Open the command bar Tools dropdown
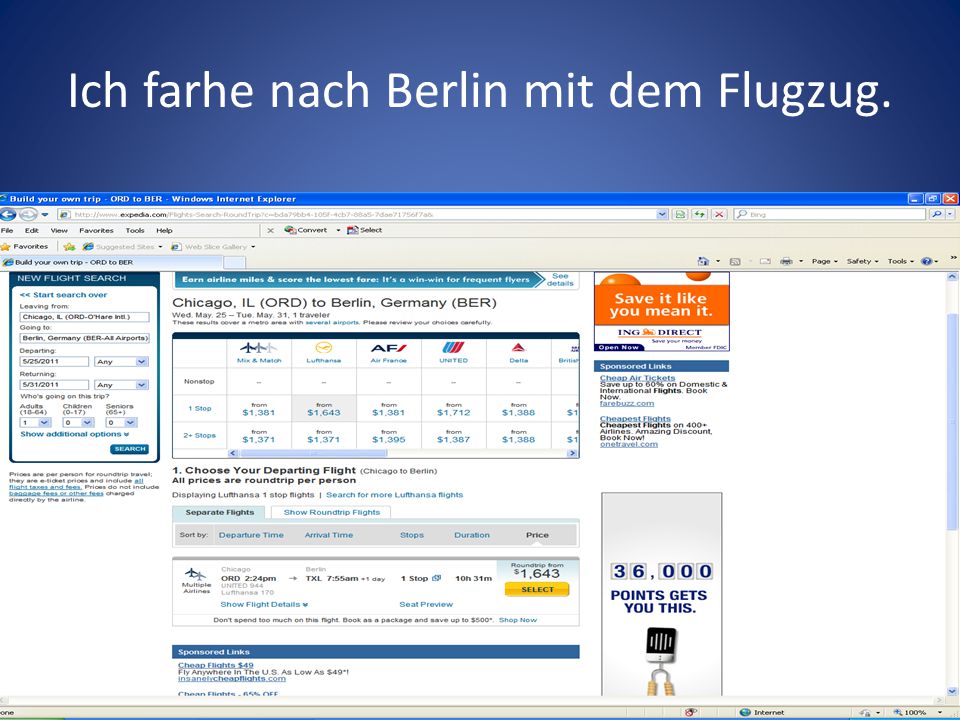Viewport: 960px width, 720px height. [900, 261]
